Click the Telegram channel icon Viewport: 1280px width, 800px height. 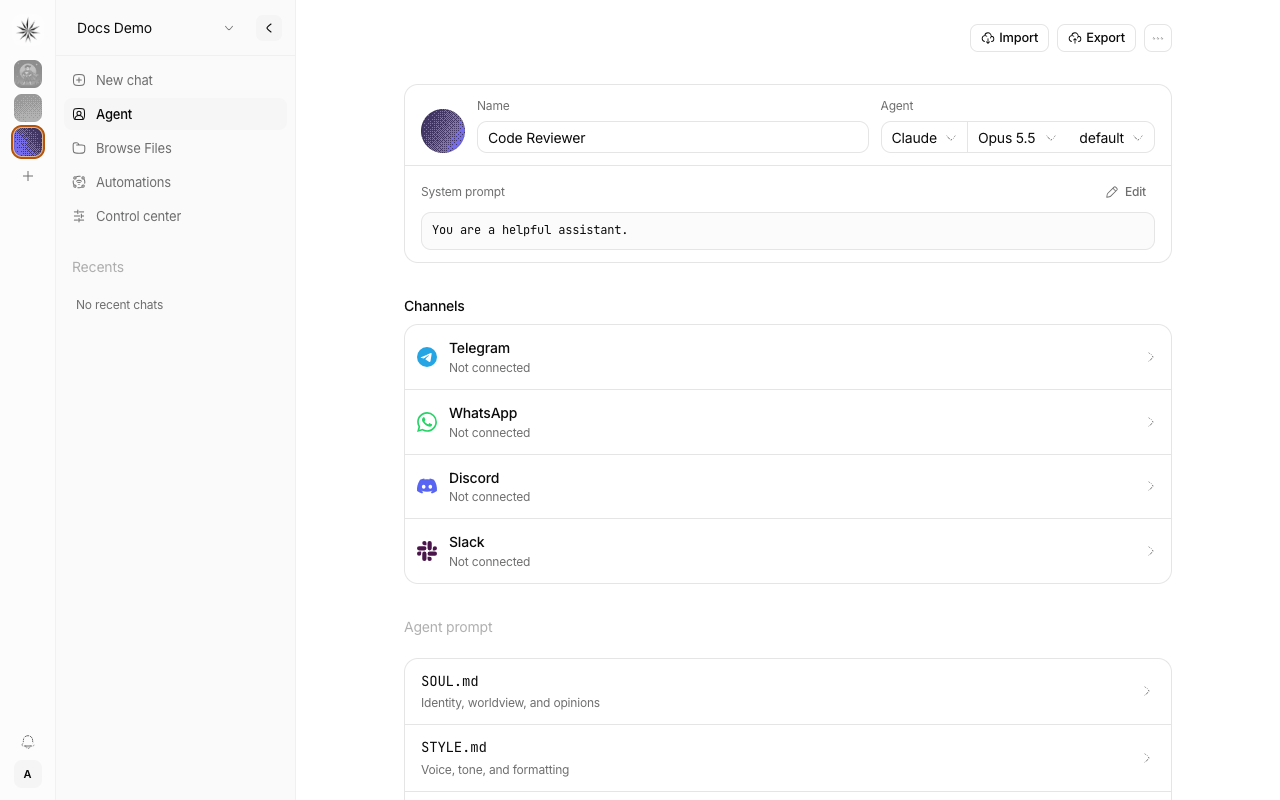tap(427, 357)
